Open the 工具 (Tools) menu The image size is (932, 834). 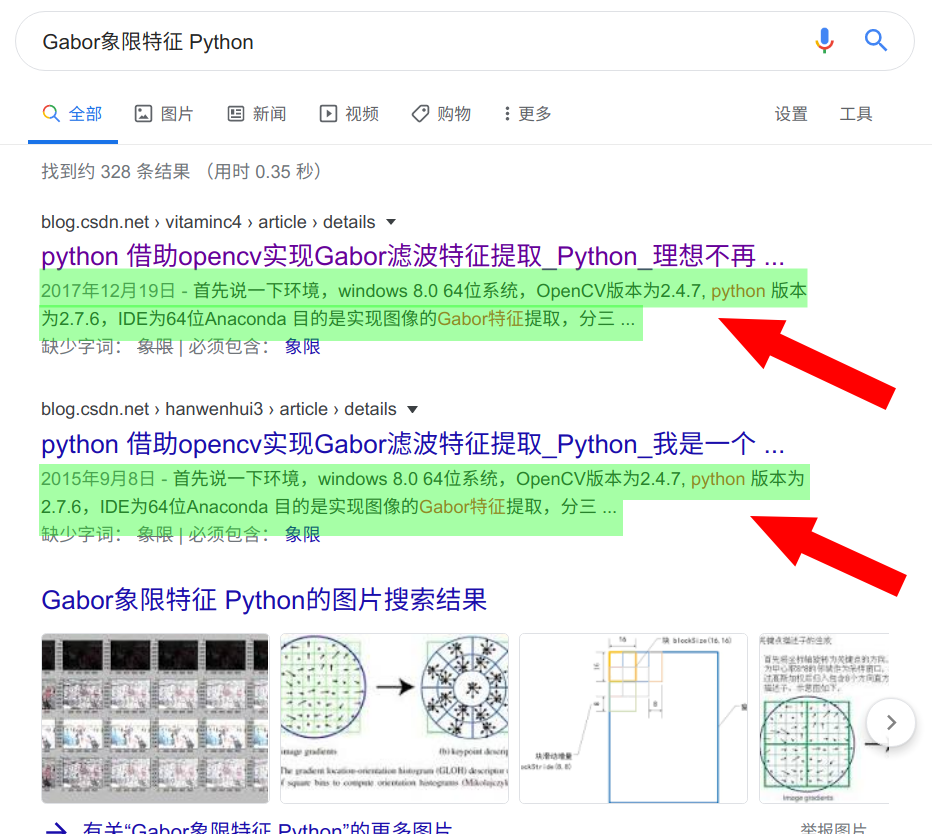pyautogui.click(x=856, y=114)
